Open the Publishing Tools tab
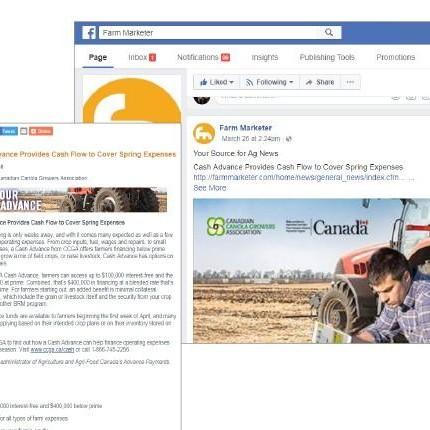This screenshot has height=430, width=430. [x=327, y=57]
